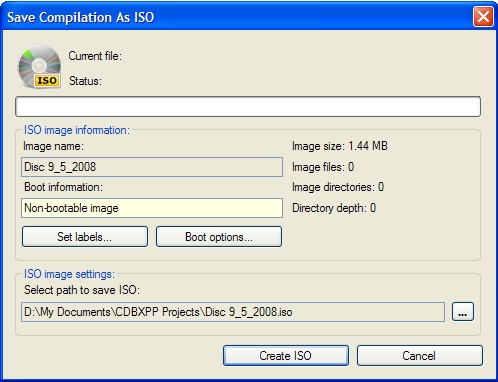Screen dimensions: 498x382
Task: Click the 'Image size: 1.44 MB' text
Action: coord(340,146)
